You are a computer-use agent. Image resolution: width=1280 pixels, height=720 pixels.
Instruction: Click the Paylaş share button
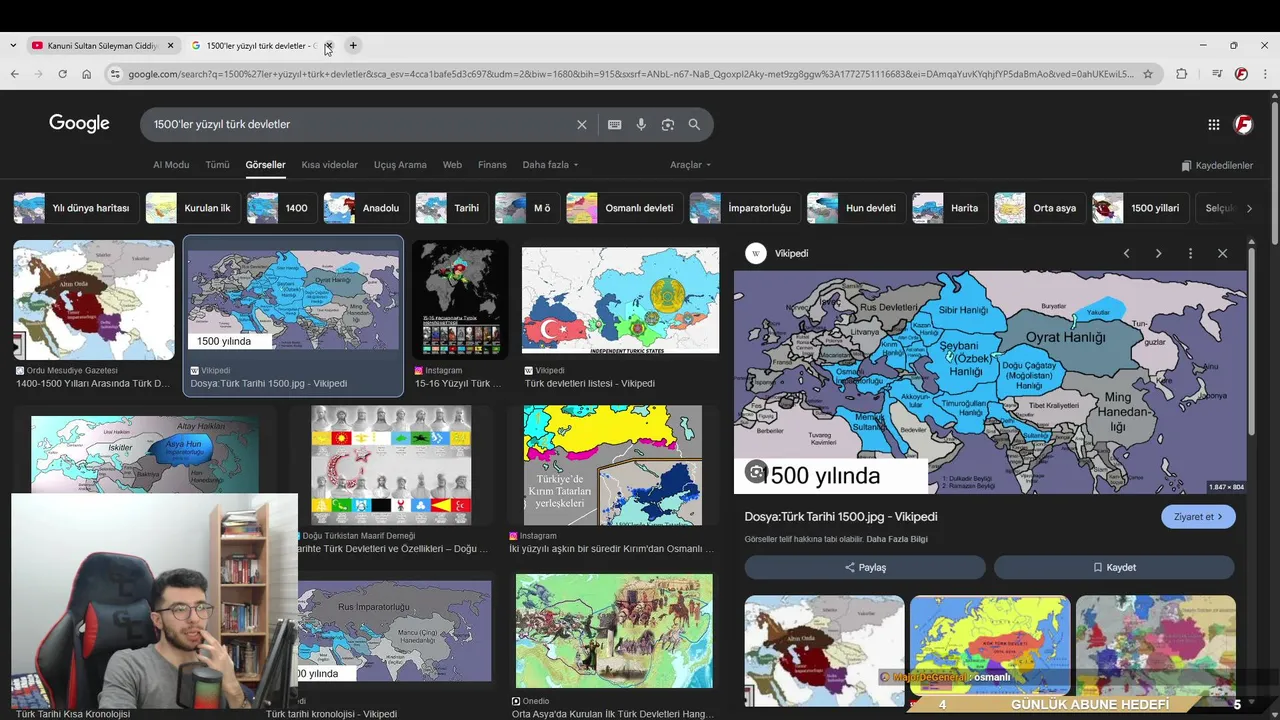(x=865, y=567)
